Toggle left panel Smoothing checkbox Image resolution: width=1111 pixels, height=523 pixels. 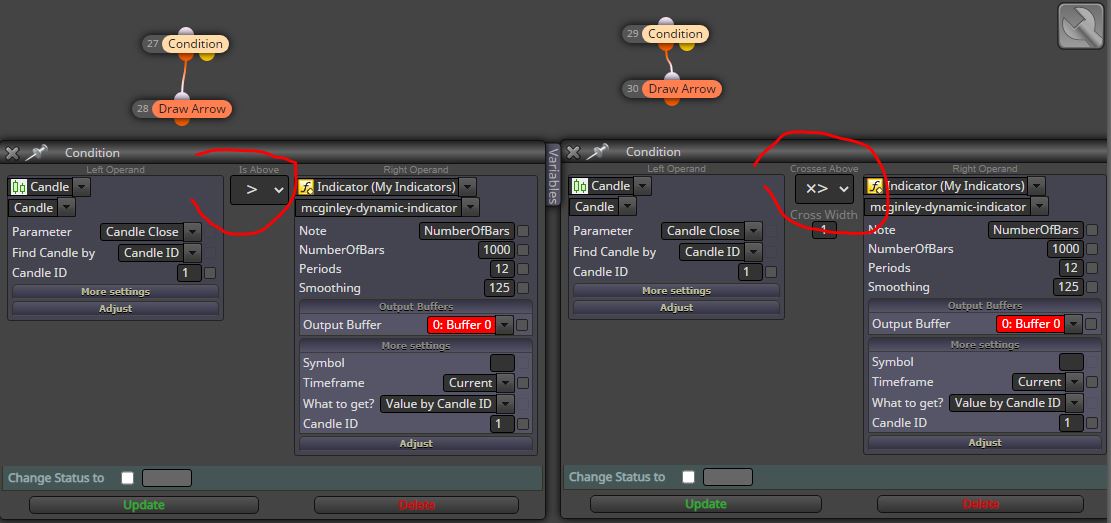[x=523, y=288]
